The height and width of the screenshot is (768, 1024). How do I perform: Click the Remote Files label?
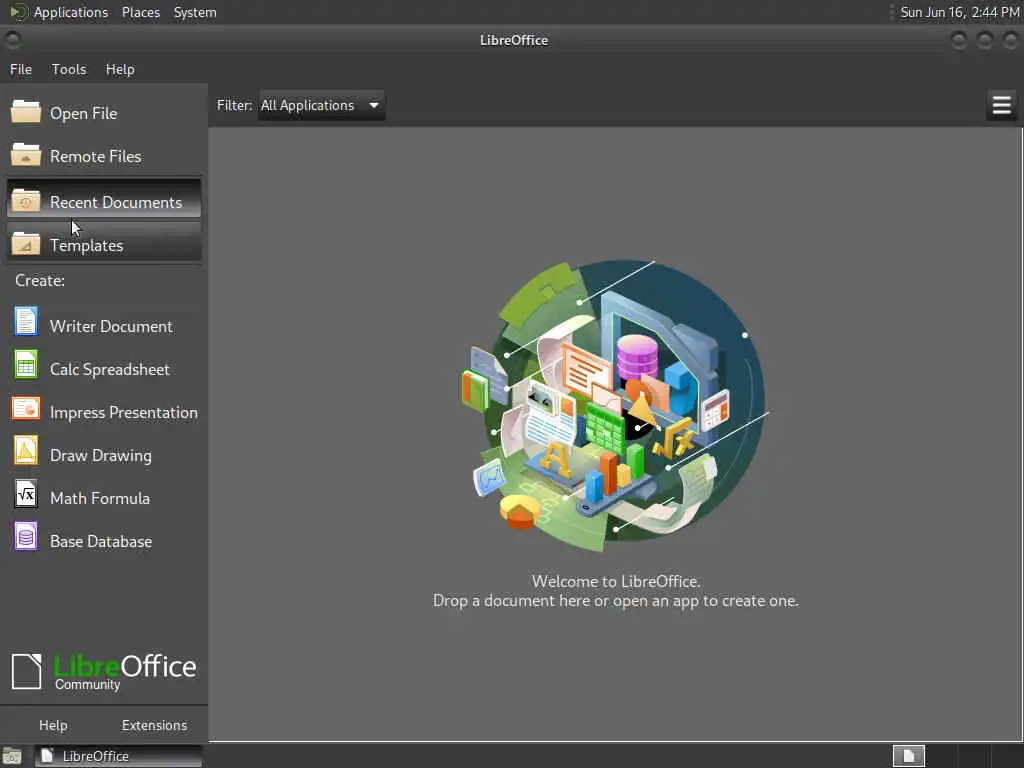tap(95, 156)
